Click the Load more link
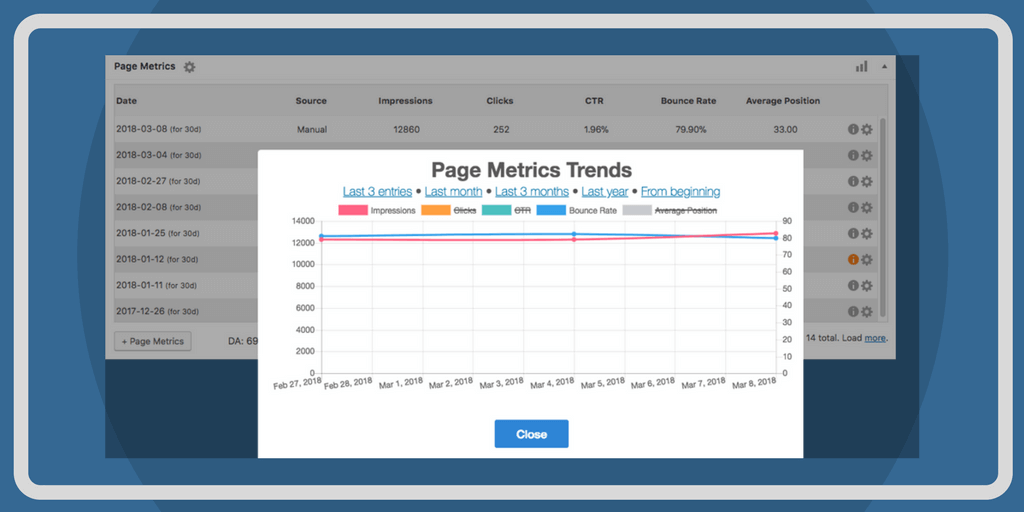The width and height of the screenshot is (1024, 512). (x=875, y=339)
